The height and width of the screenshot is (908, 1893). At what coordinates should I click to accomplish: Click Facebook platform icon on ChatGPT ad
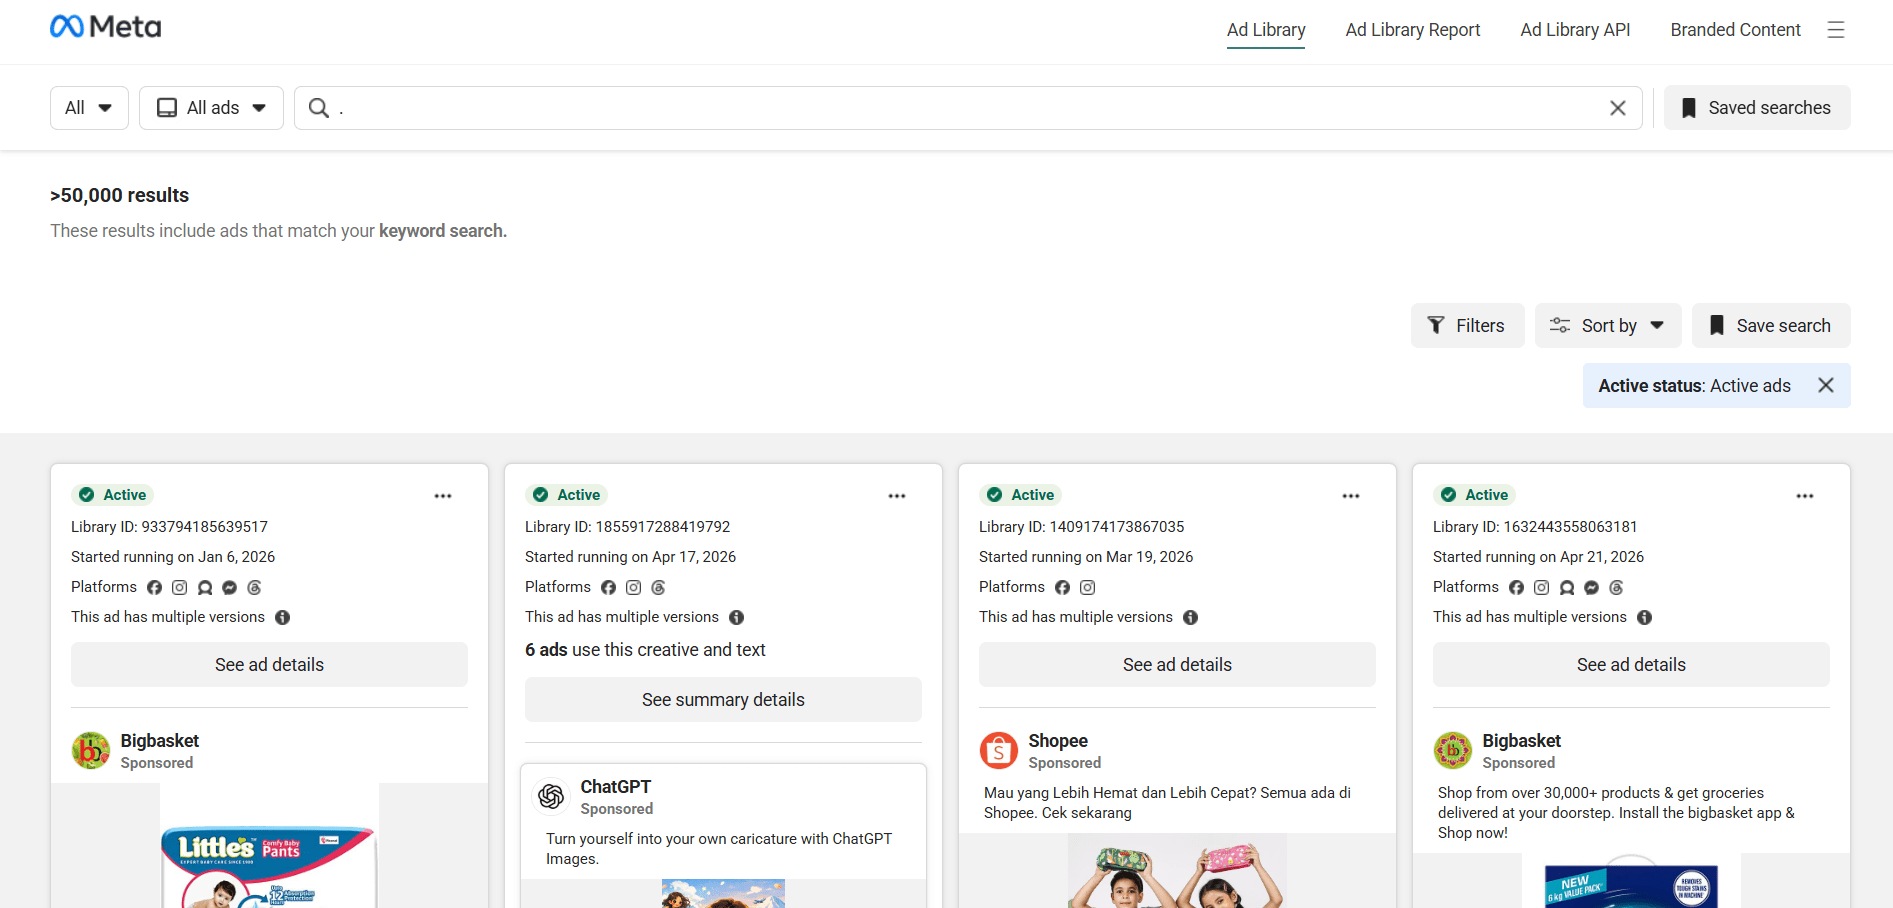pos(608,588)
